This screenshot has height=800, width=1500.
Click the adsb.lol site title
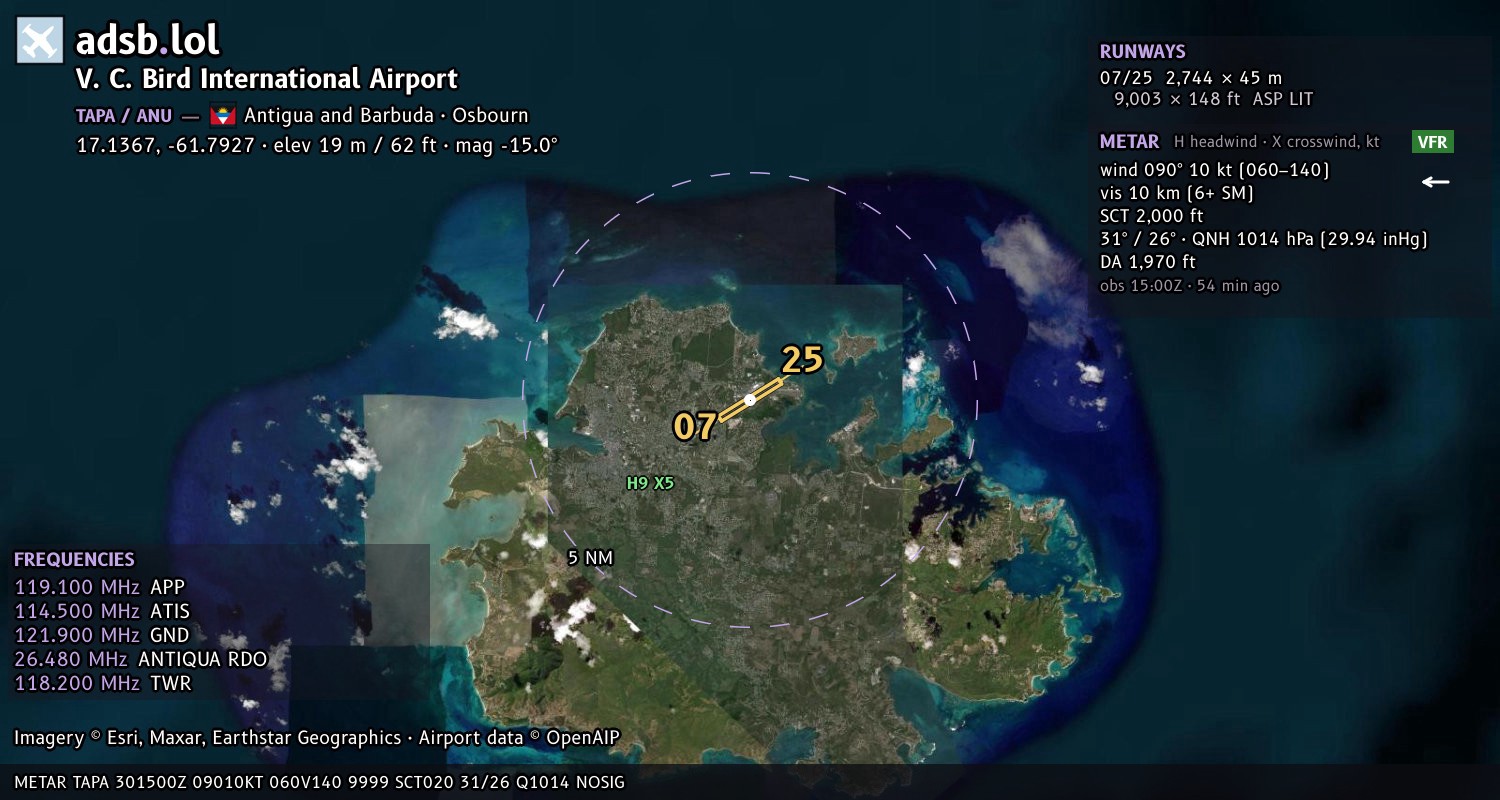(148, 40)
